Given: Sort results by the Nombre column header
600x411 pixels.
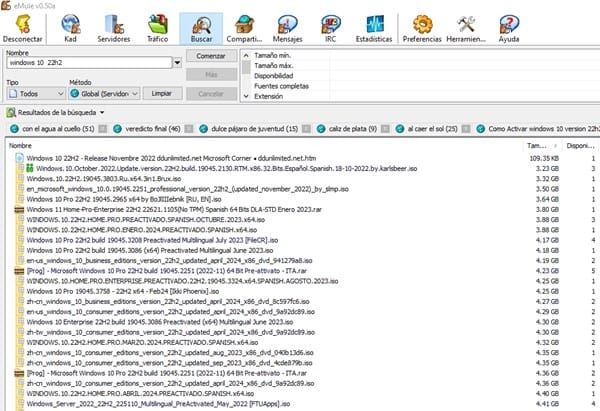Looking at the screenshot, I should 264,146.
